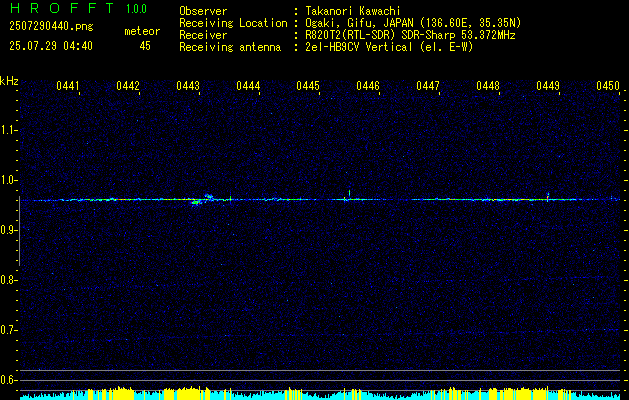Click the 0445 time axis label
This screenshot has width=629, height=400.
pos(308,86)
